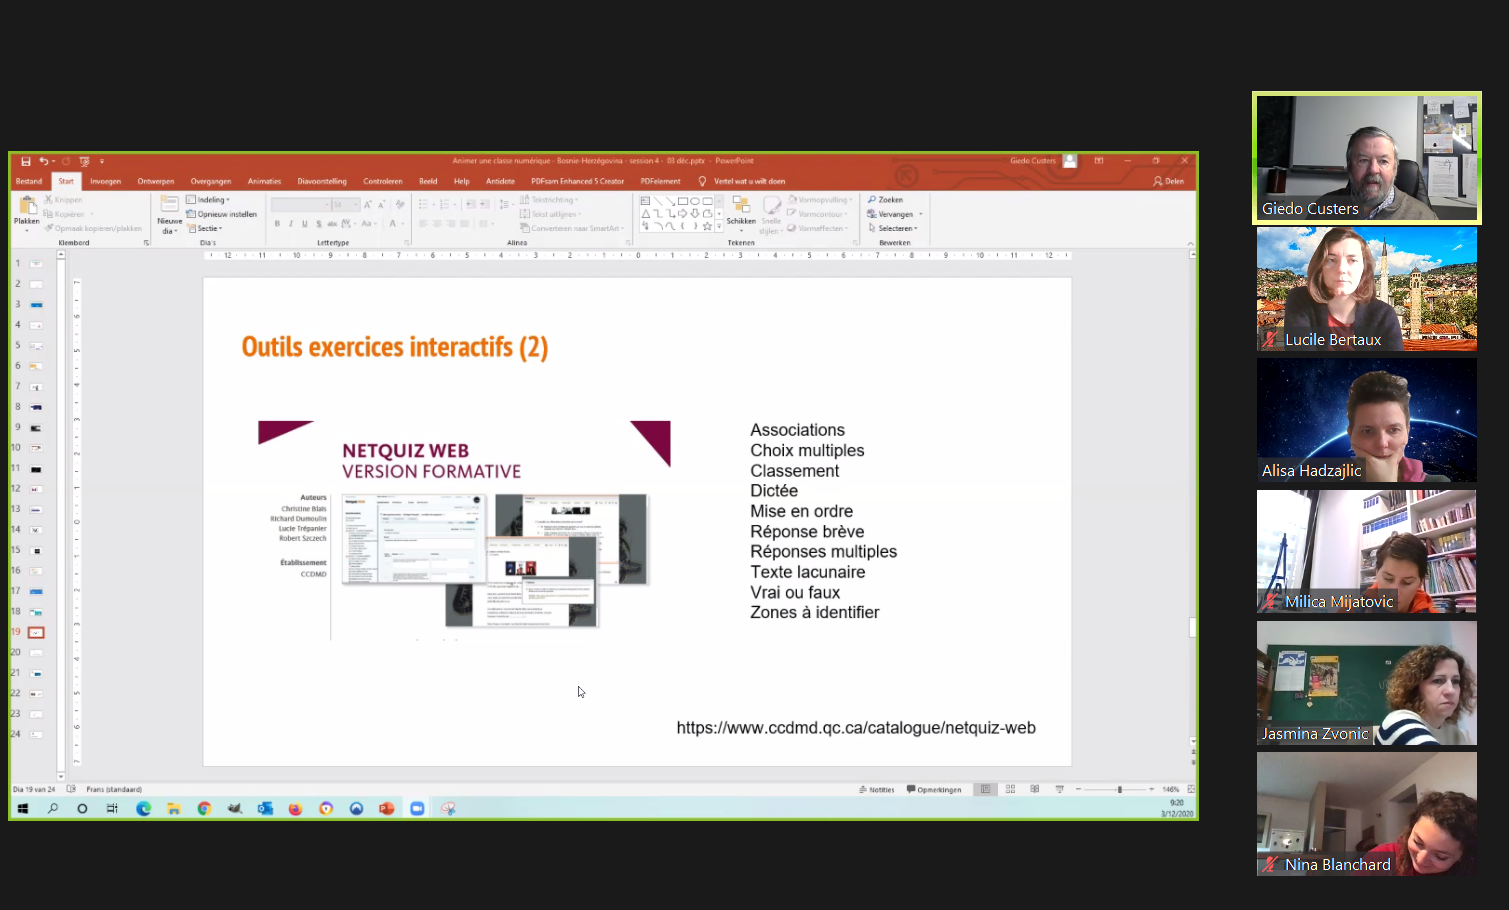This screenshot has width=1509, height=910.
Task: Click the Undo arrow icon
Action: coord(43,161)
